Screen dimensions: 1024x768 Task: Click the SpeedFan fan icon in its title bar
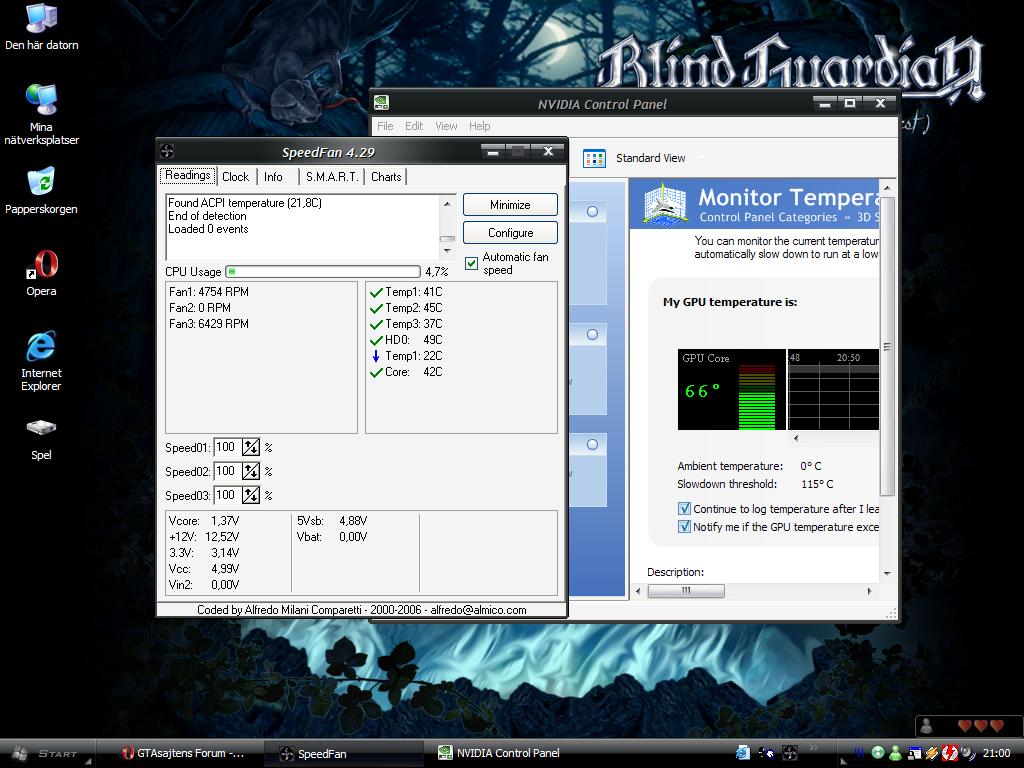(167, 152)
